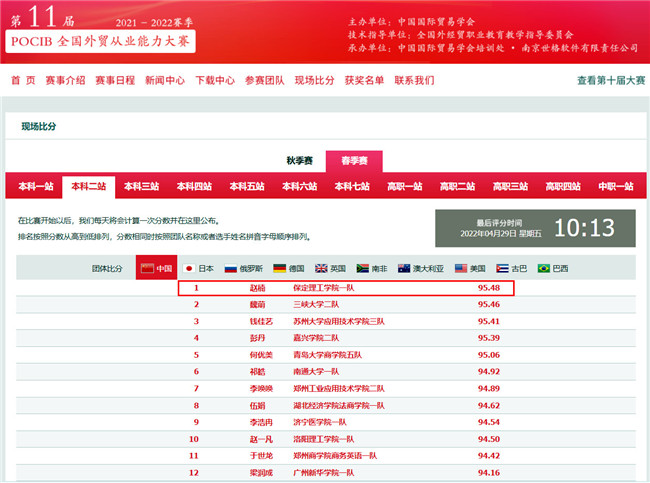650x483 pixels.
Task: Click the score 94.16
Action: click(x=489, y=473)
